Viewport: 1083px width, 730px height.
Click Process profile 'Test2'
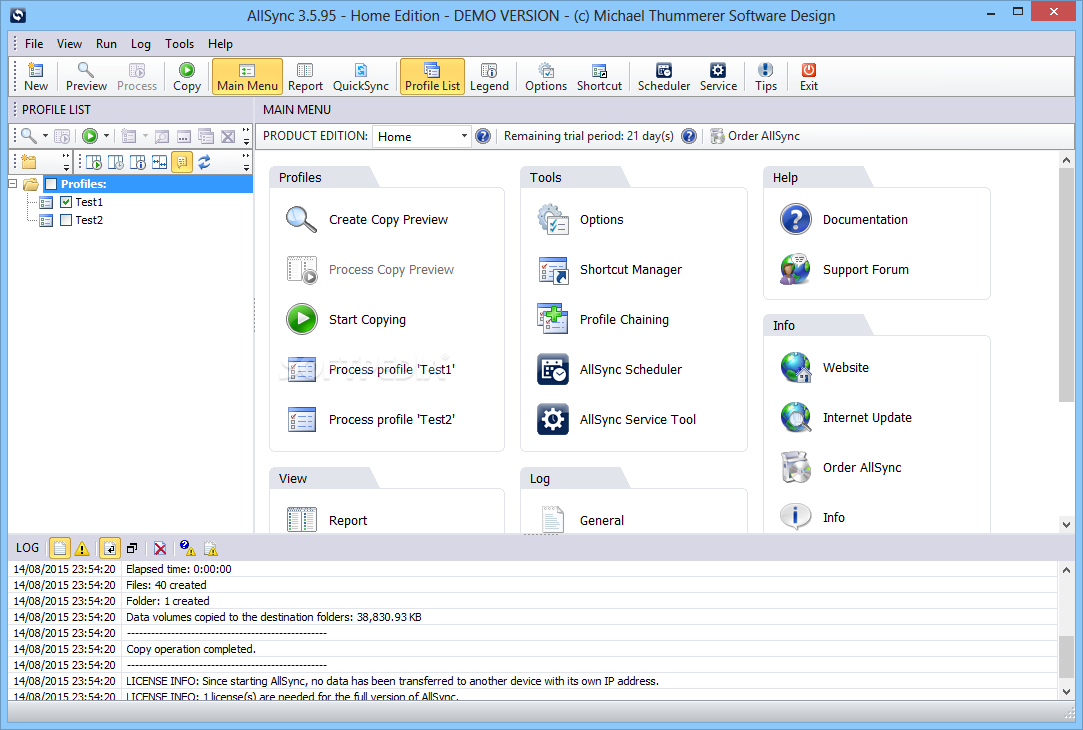point(371,419)
